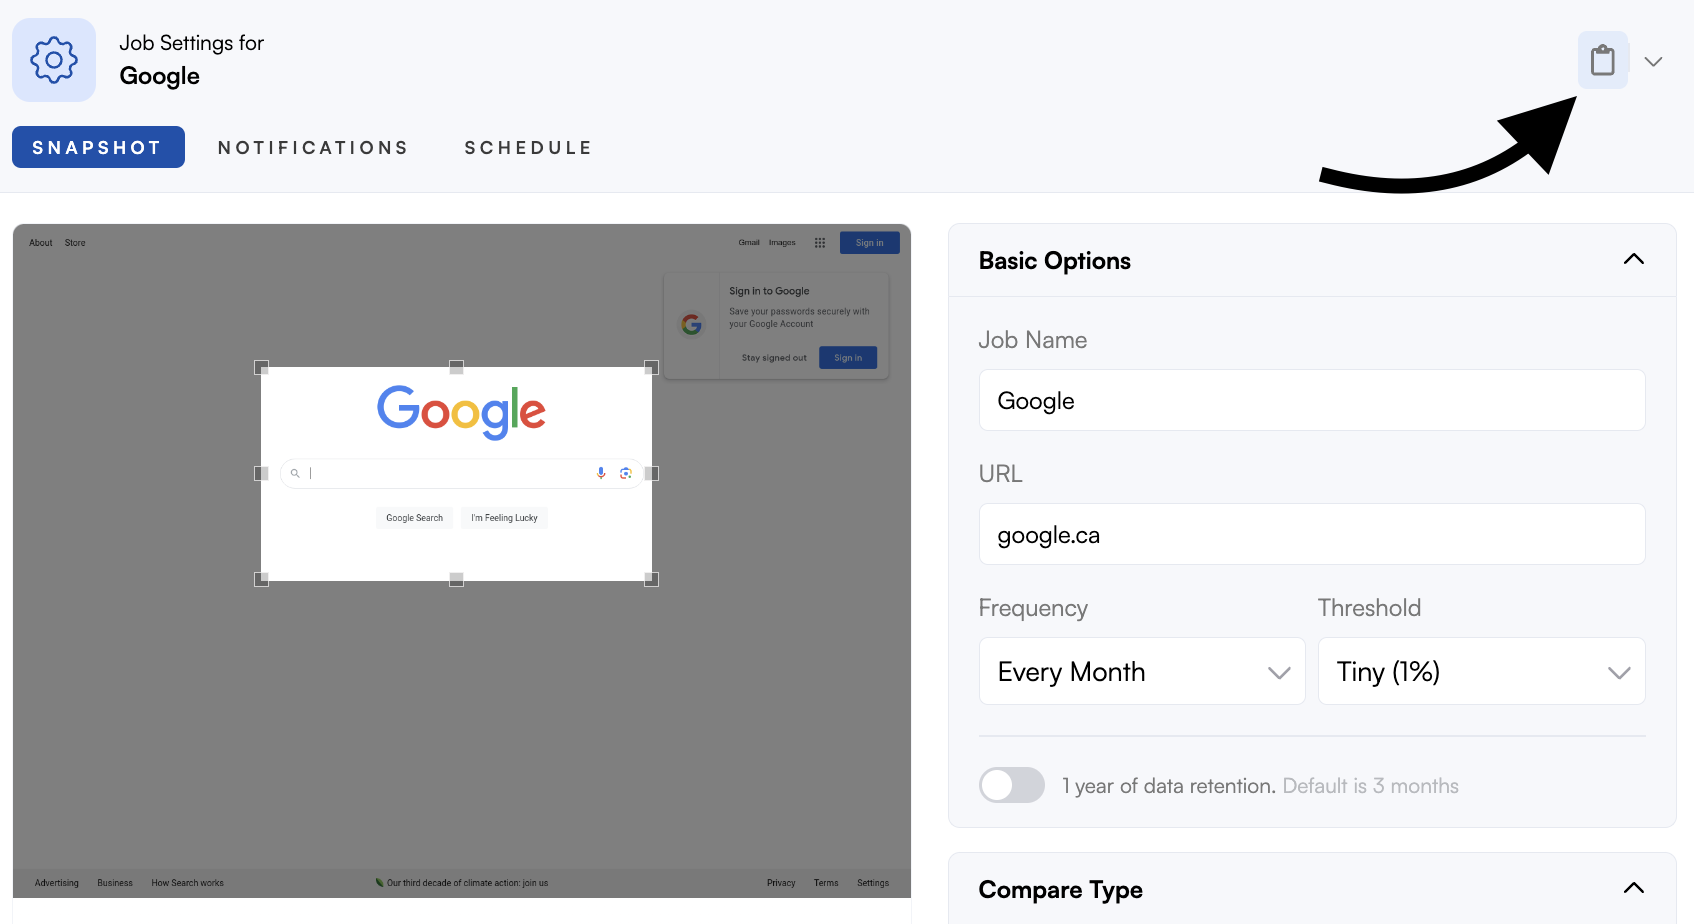Click the top-left crop handle
Screen dimensions: 1694x924
pyautogui.click(x=262, y=367)
